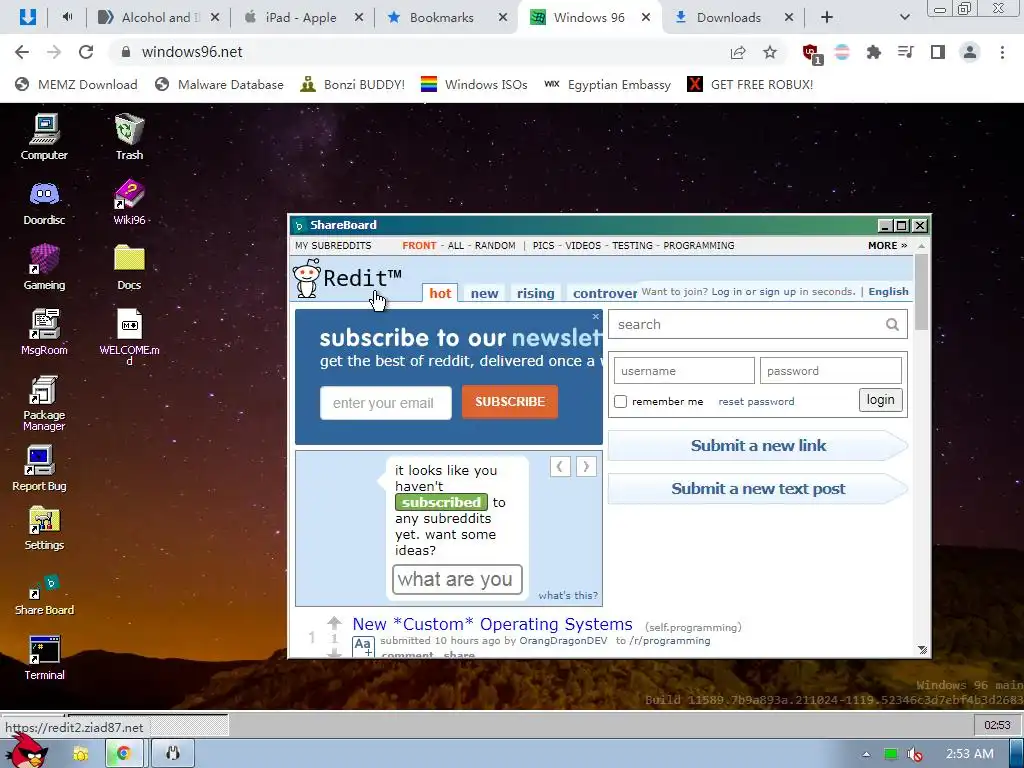Click the Redit alien logo
This screenshot has width=1024, height=768.
pos(306,278)
